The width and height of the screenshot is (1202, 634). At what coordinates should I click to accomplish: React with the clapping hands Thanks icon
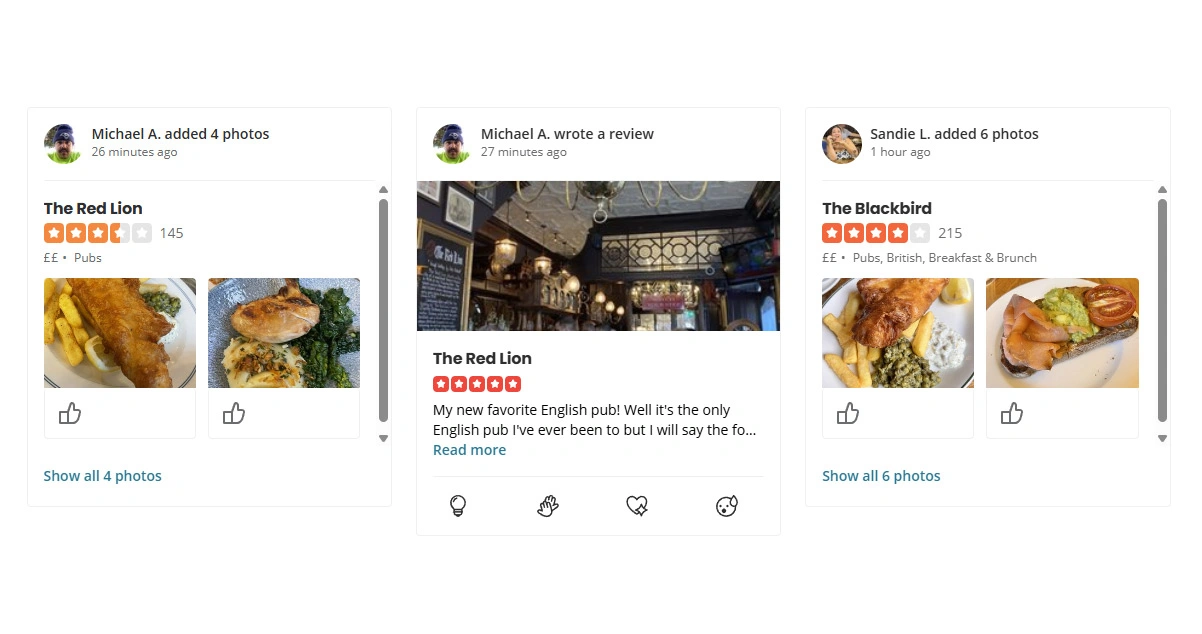pos(547,506)
